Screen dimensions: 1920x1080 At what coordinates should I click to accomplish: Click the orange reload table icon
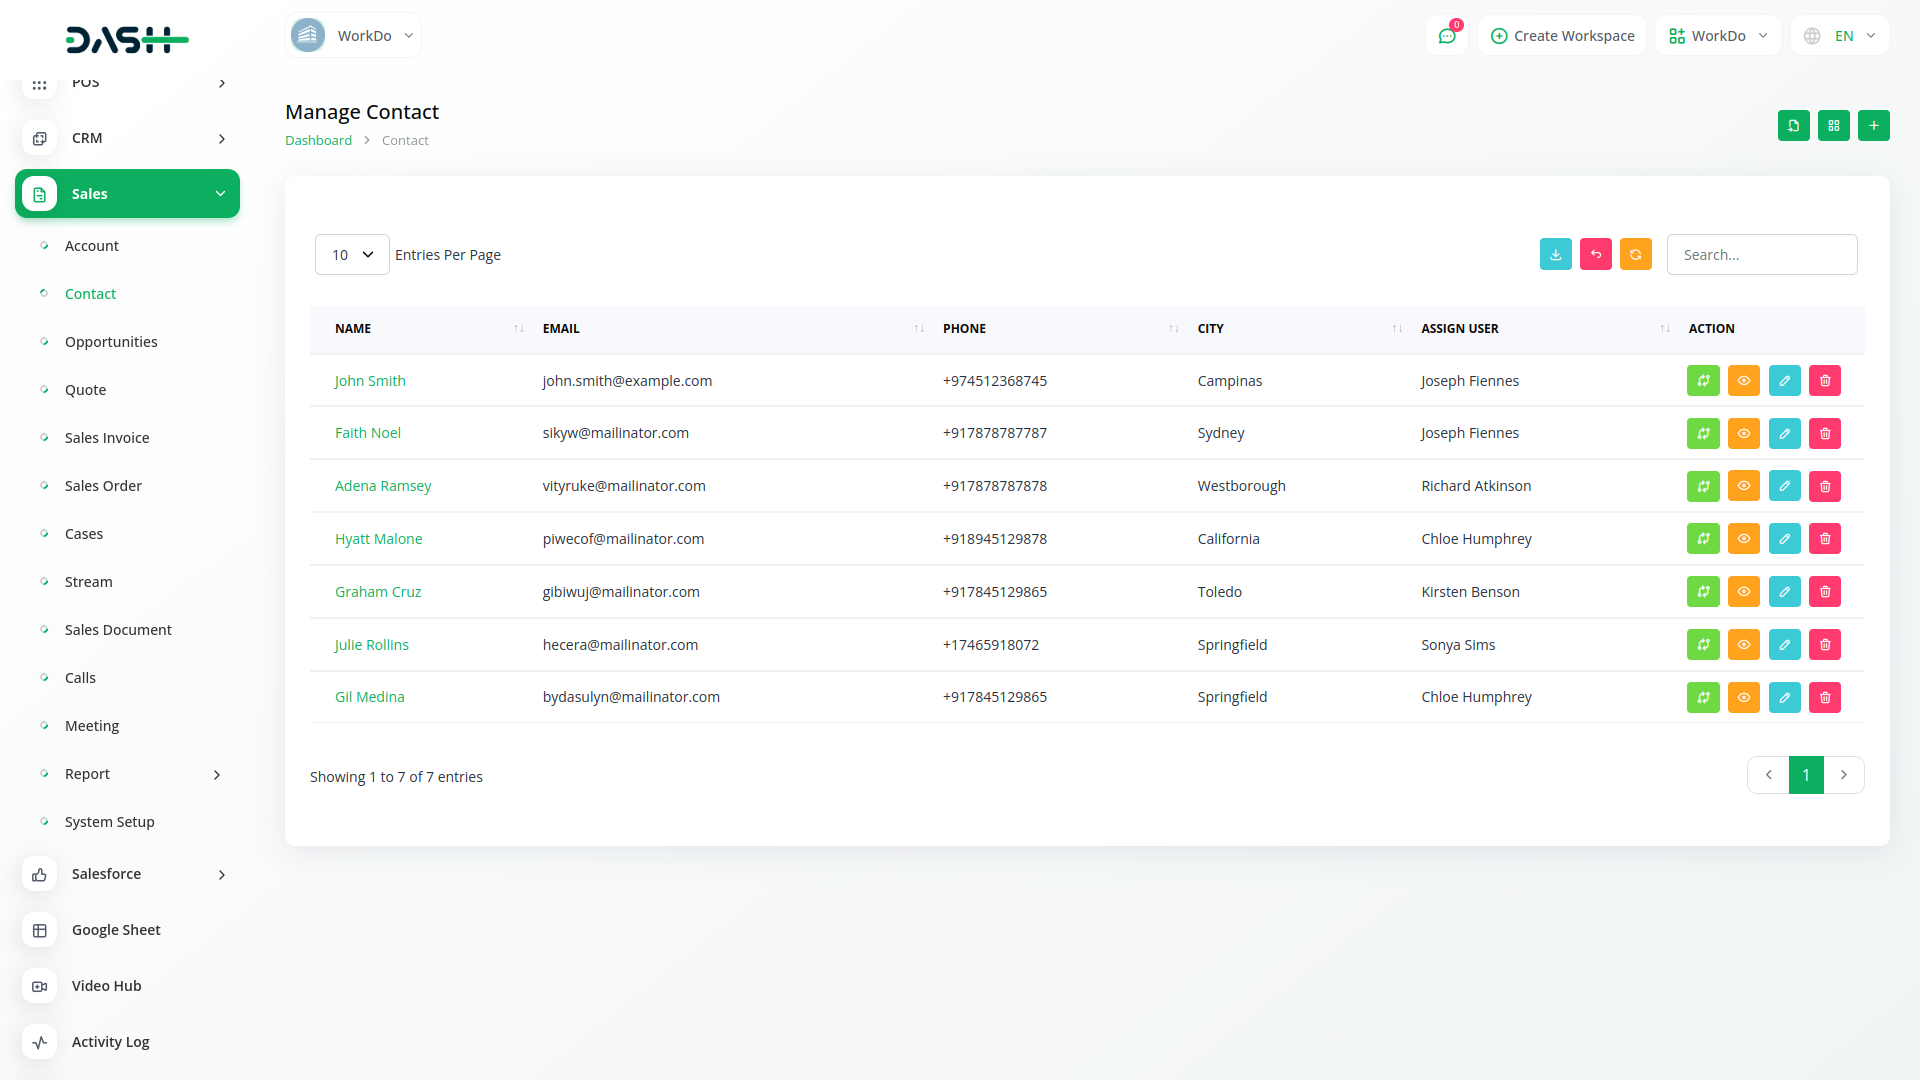tap(1635, 255)
